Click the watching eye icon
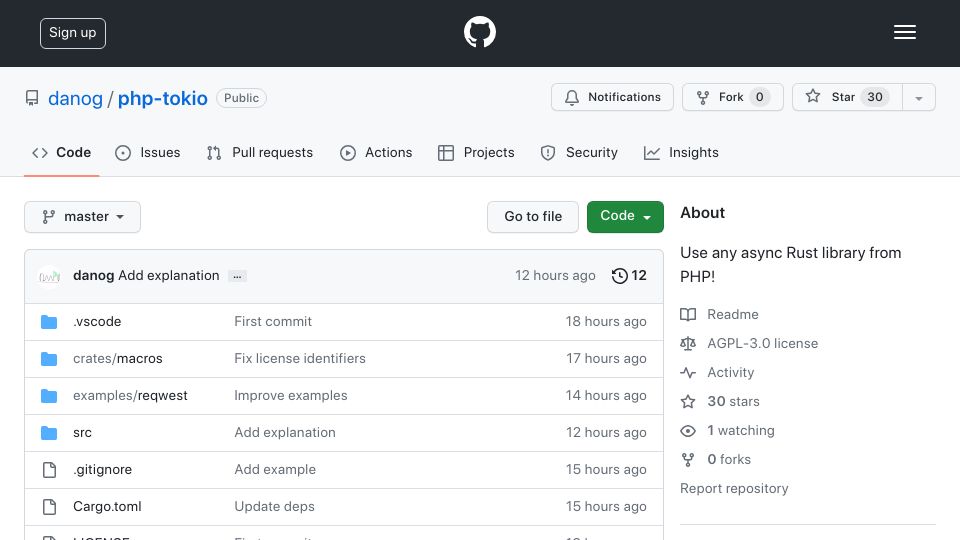This screenshot has height=540, width=960. coord(688,431)
